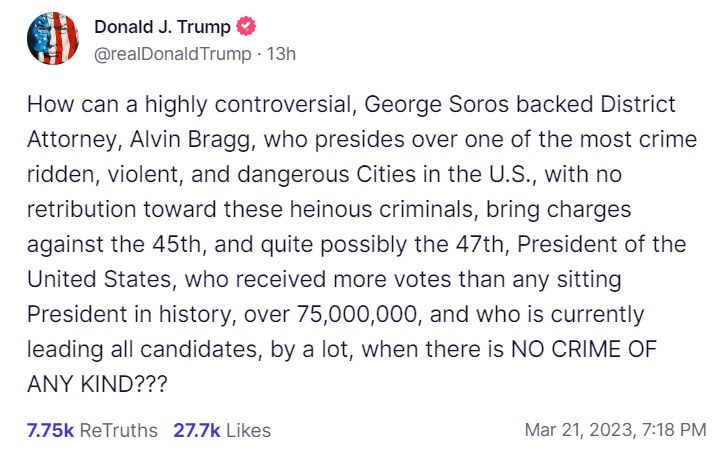Click the ReTruths label
This screenshot has width=721, height=453.
118,430
